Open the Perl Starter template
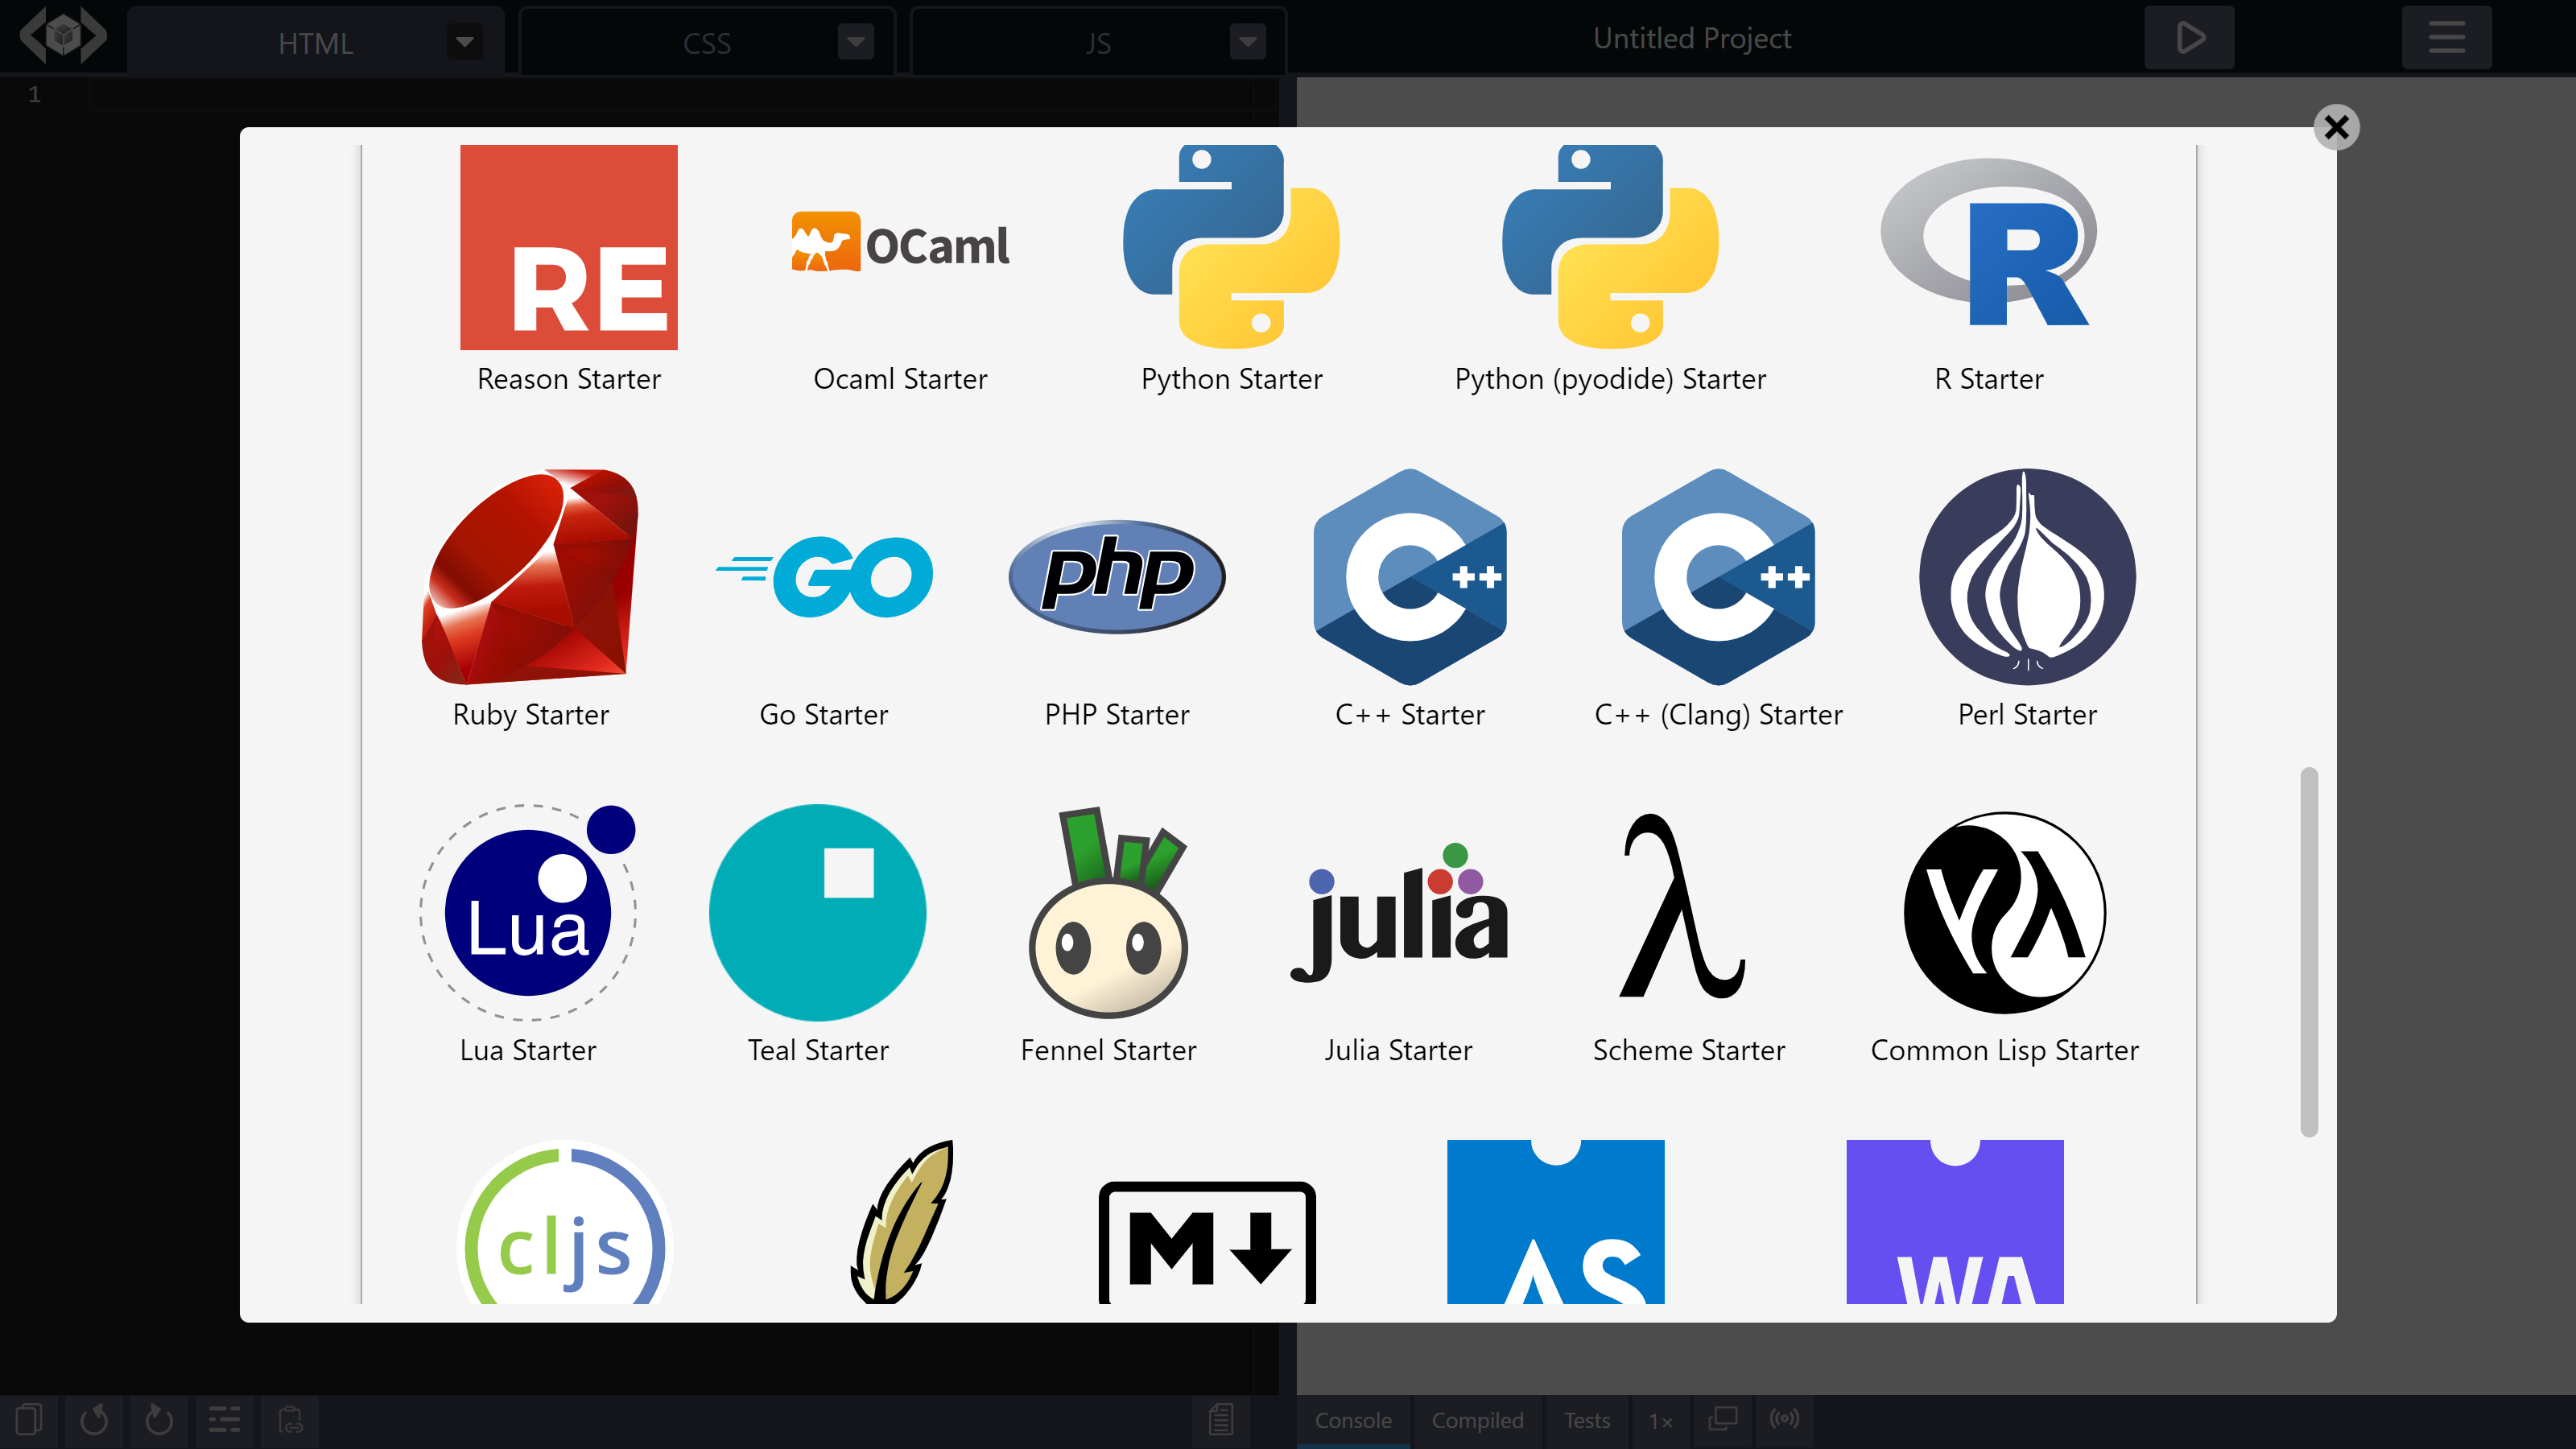 click(2027, 577)
